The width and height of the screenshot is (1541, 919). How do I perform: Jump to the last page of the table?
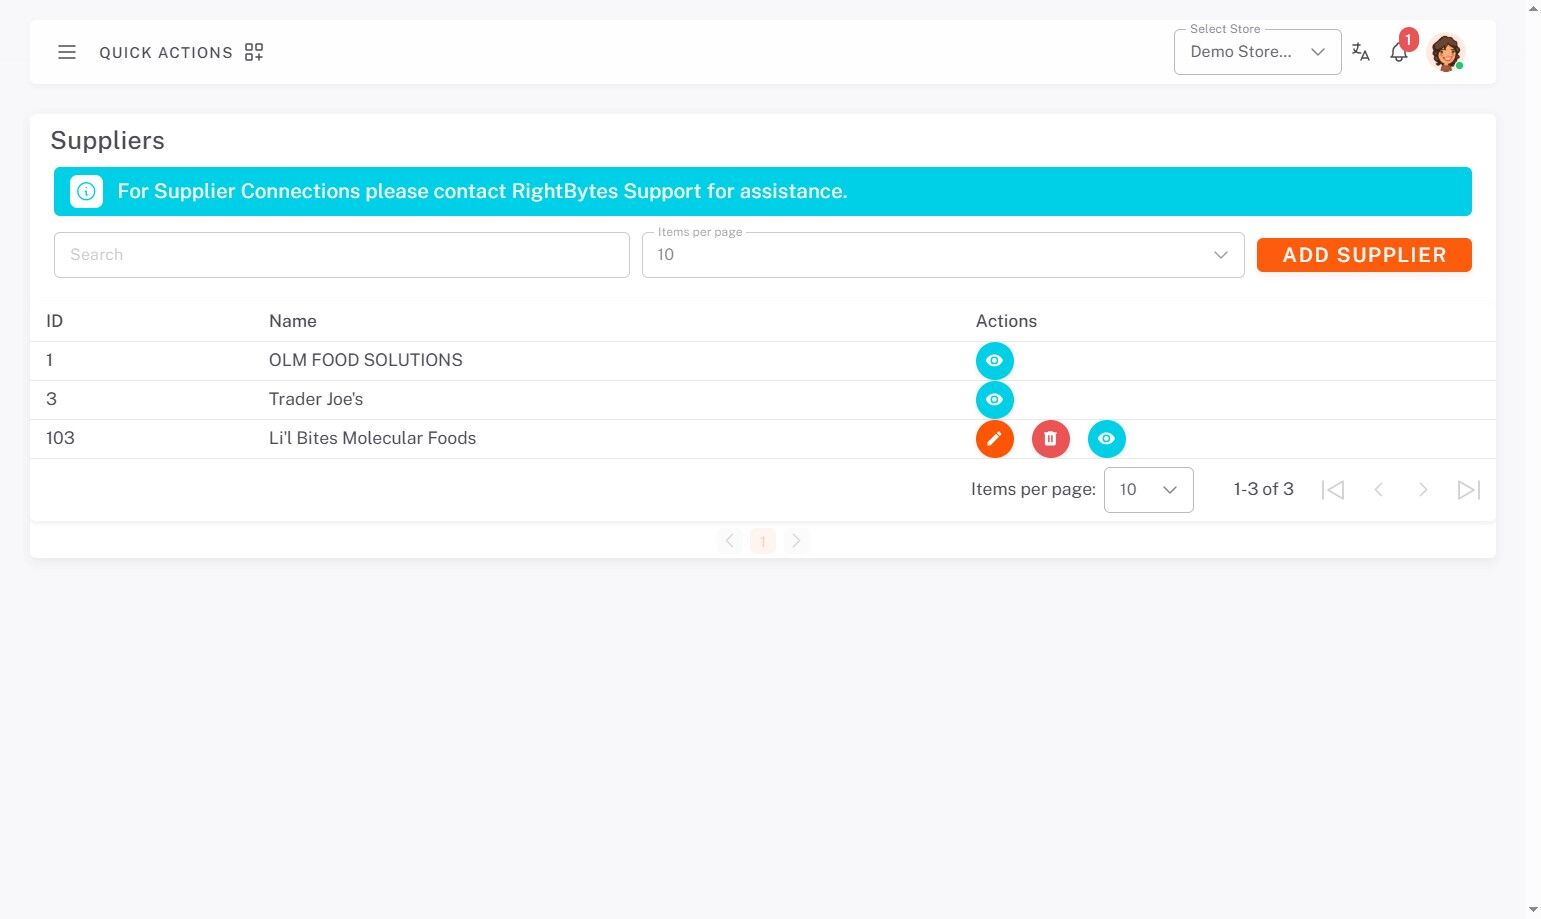point(1468,490)
